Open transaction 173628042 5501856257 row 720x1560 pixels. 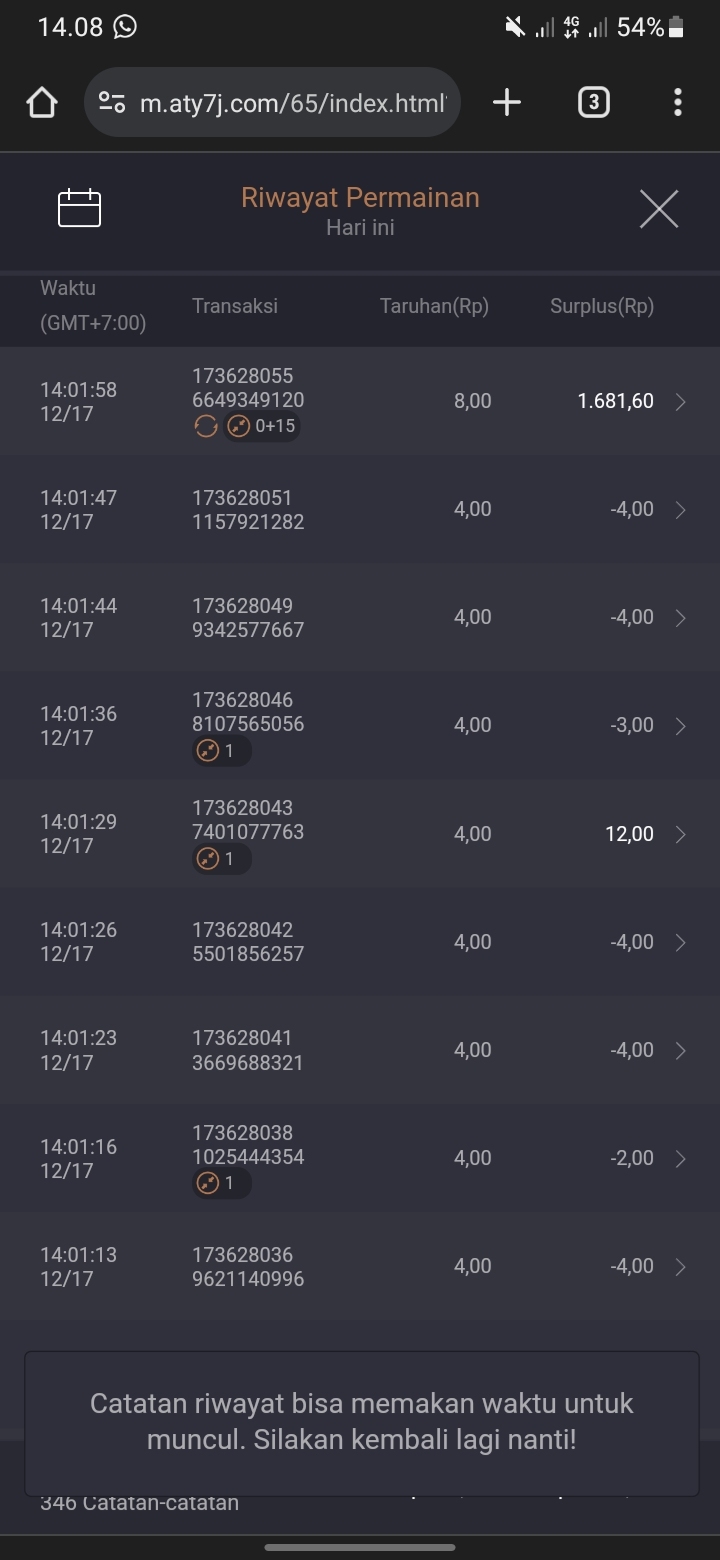pos(248,942)
